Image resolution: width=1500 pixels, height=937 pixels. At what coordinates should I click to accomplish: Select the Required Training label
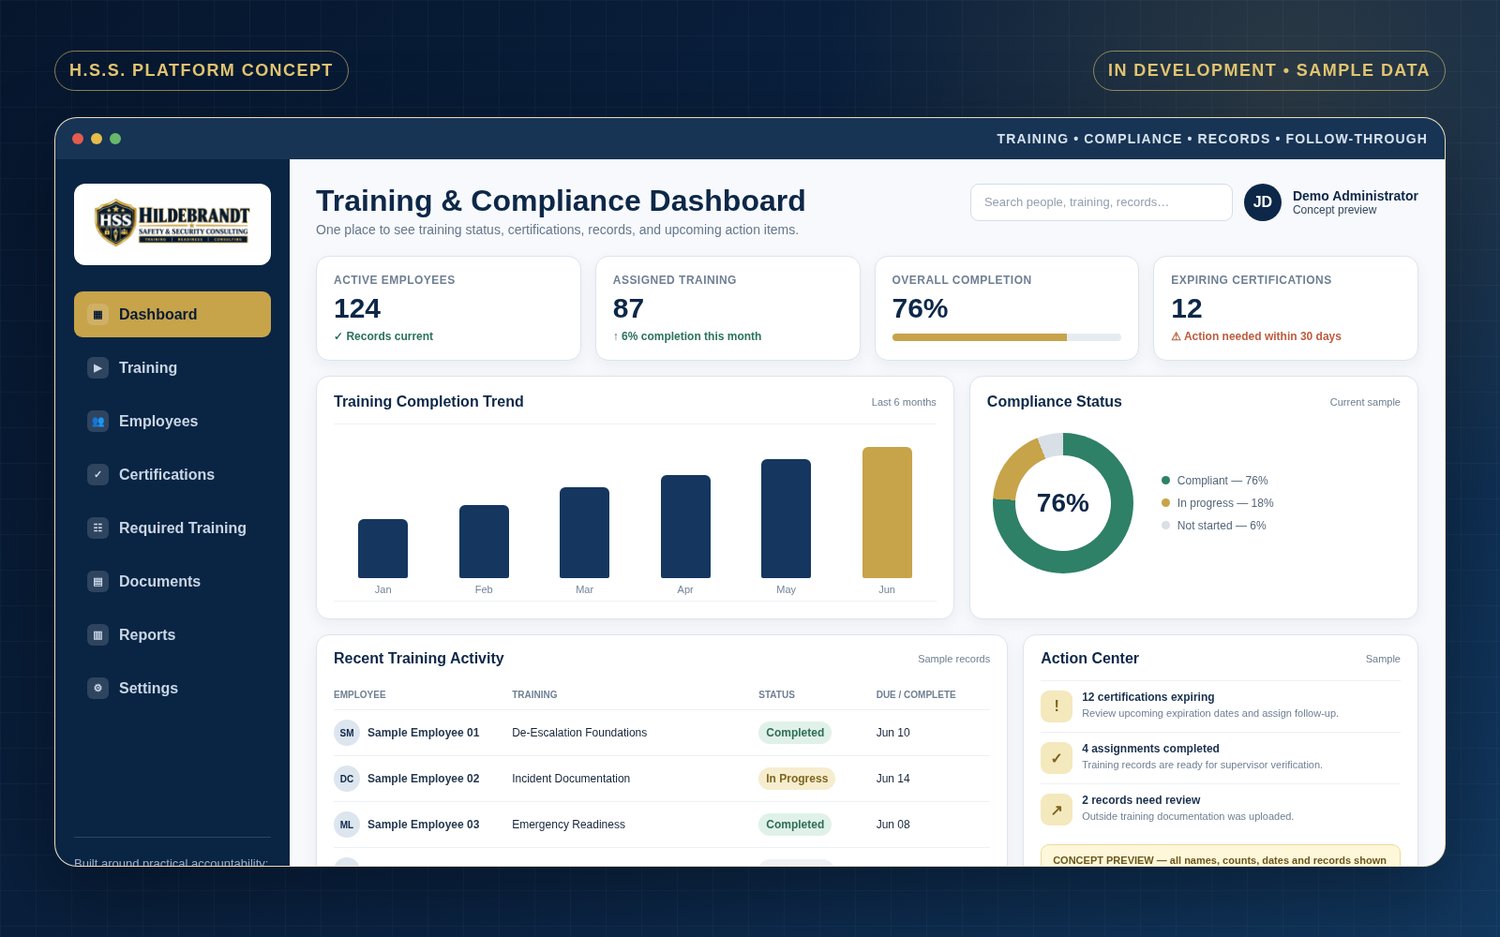pos(182,528)
